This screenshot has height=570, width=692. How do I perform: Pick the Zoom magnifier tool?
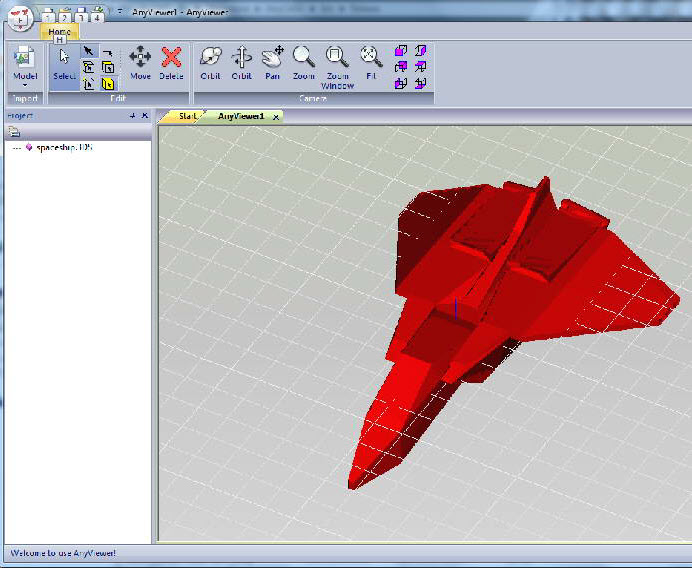[304, 62]
